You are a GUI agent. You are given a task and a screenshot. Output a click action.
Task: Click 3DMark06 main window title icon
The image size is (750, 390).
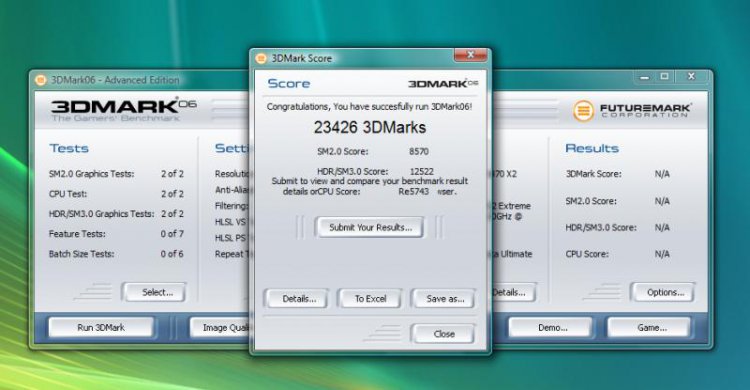pos(40,80)
